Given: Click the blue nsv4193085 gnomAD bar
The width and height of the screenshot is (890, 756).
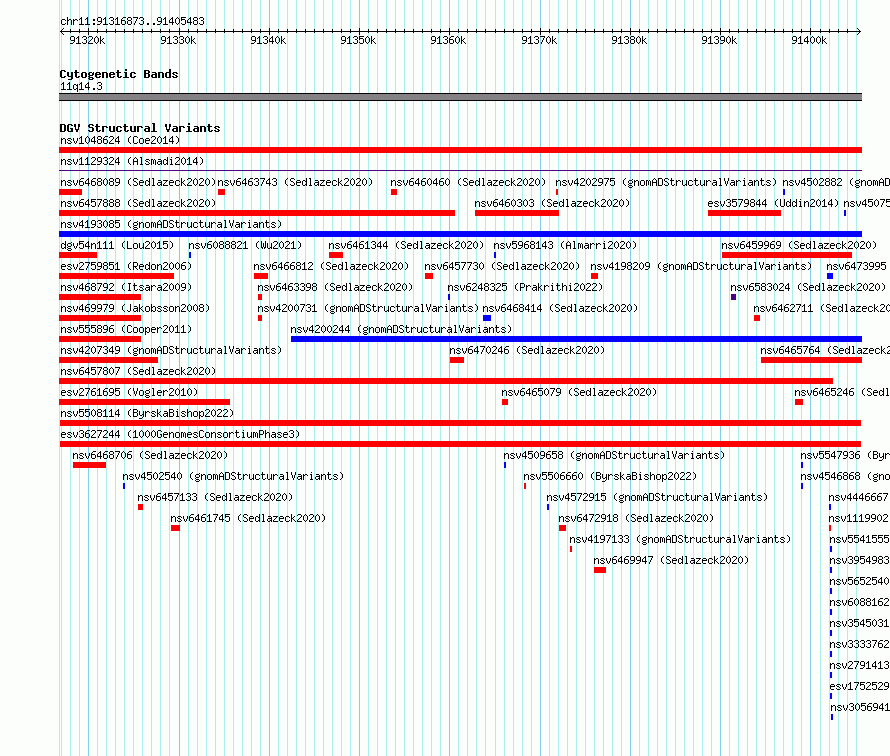Looking at the screenshot, I should (460, 234).
